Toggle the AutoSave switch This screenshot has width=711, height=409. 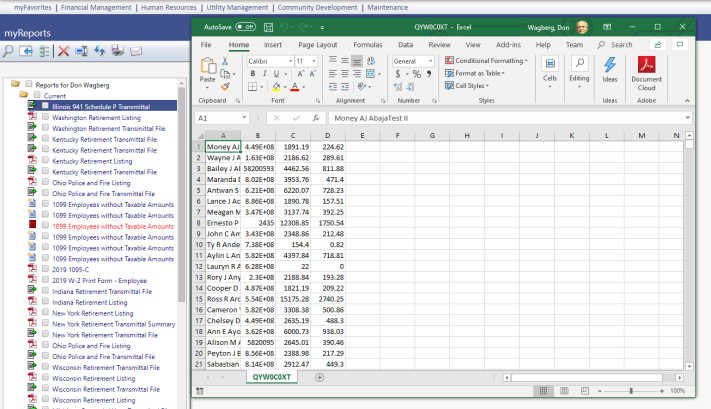point(245,28)
